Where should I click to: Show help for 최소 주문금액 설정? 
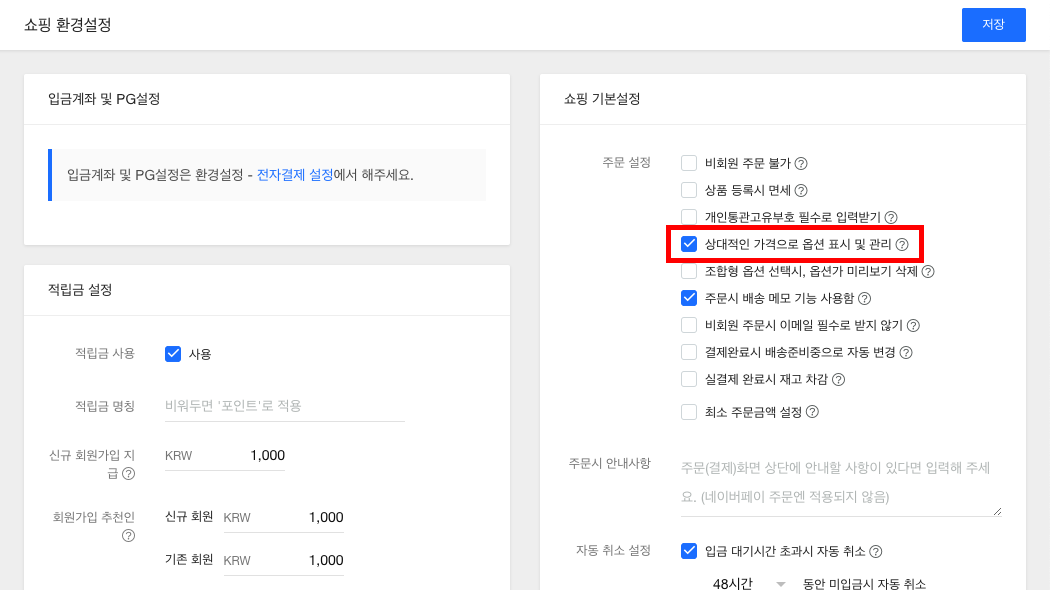(x=812, y=412)
